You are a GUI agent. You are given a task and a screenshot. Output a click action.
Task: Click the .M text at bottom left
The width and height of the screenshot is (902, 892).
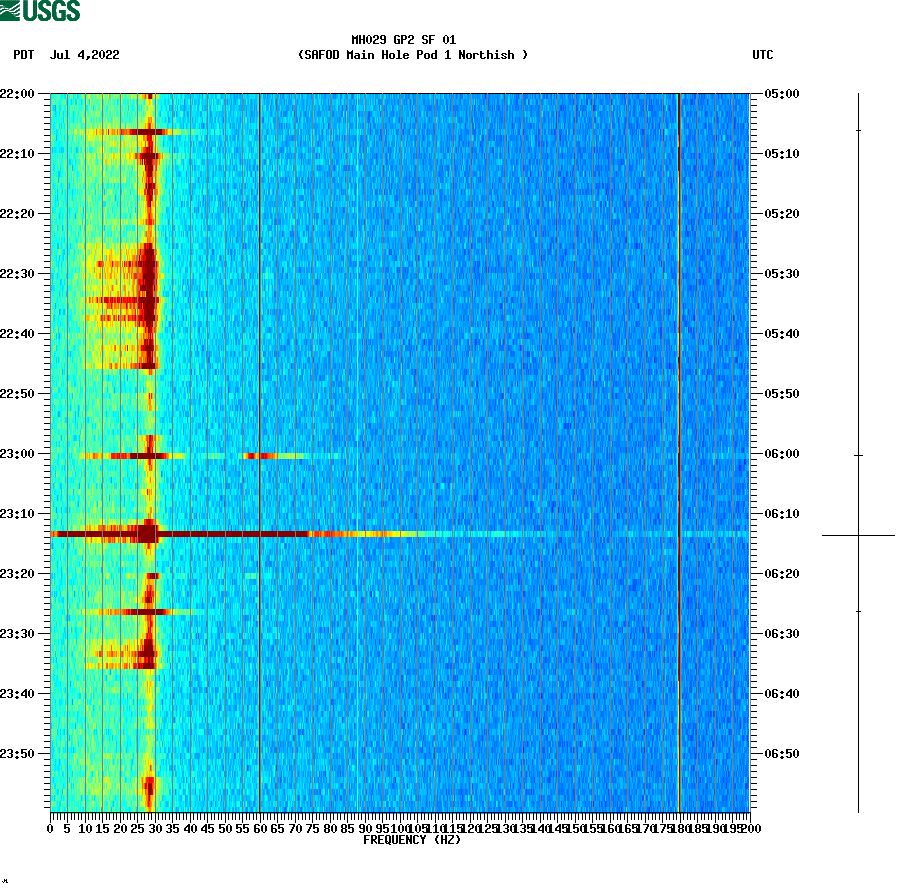(8, 883)
